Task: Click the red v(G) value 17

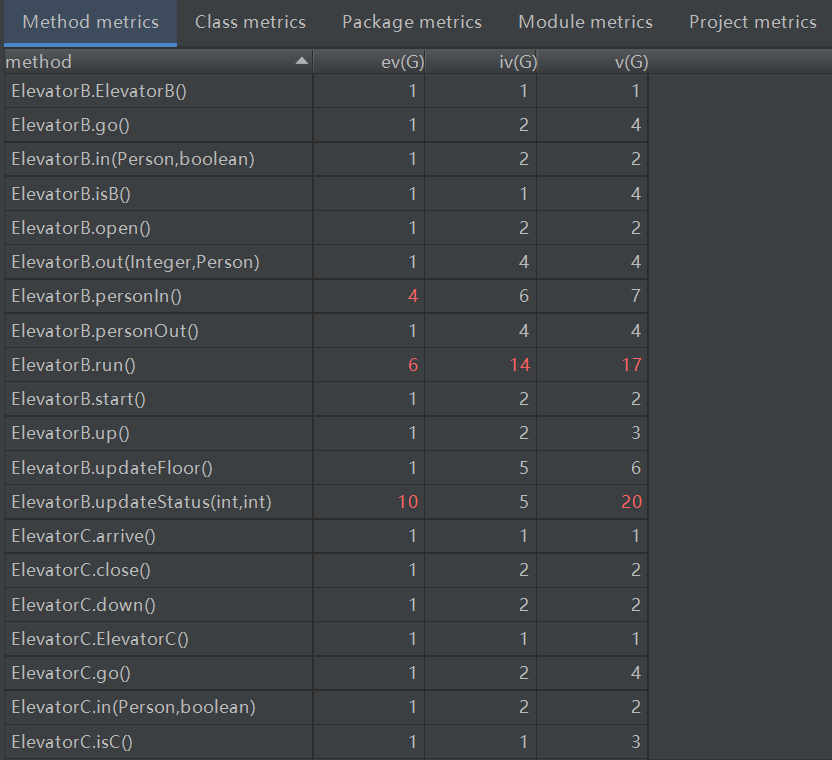Action: click(x=630, y=365)
